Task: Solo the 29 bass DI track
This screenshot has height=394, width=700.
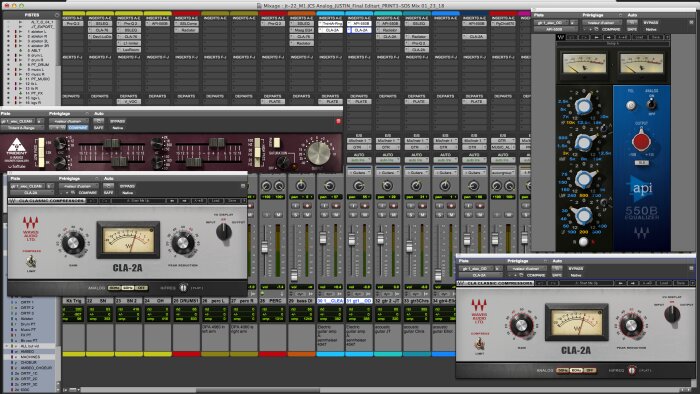Action: coord(296,215)
